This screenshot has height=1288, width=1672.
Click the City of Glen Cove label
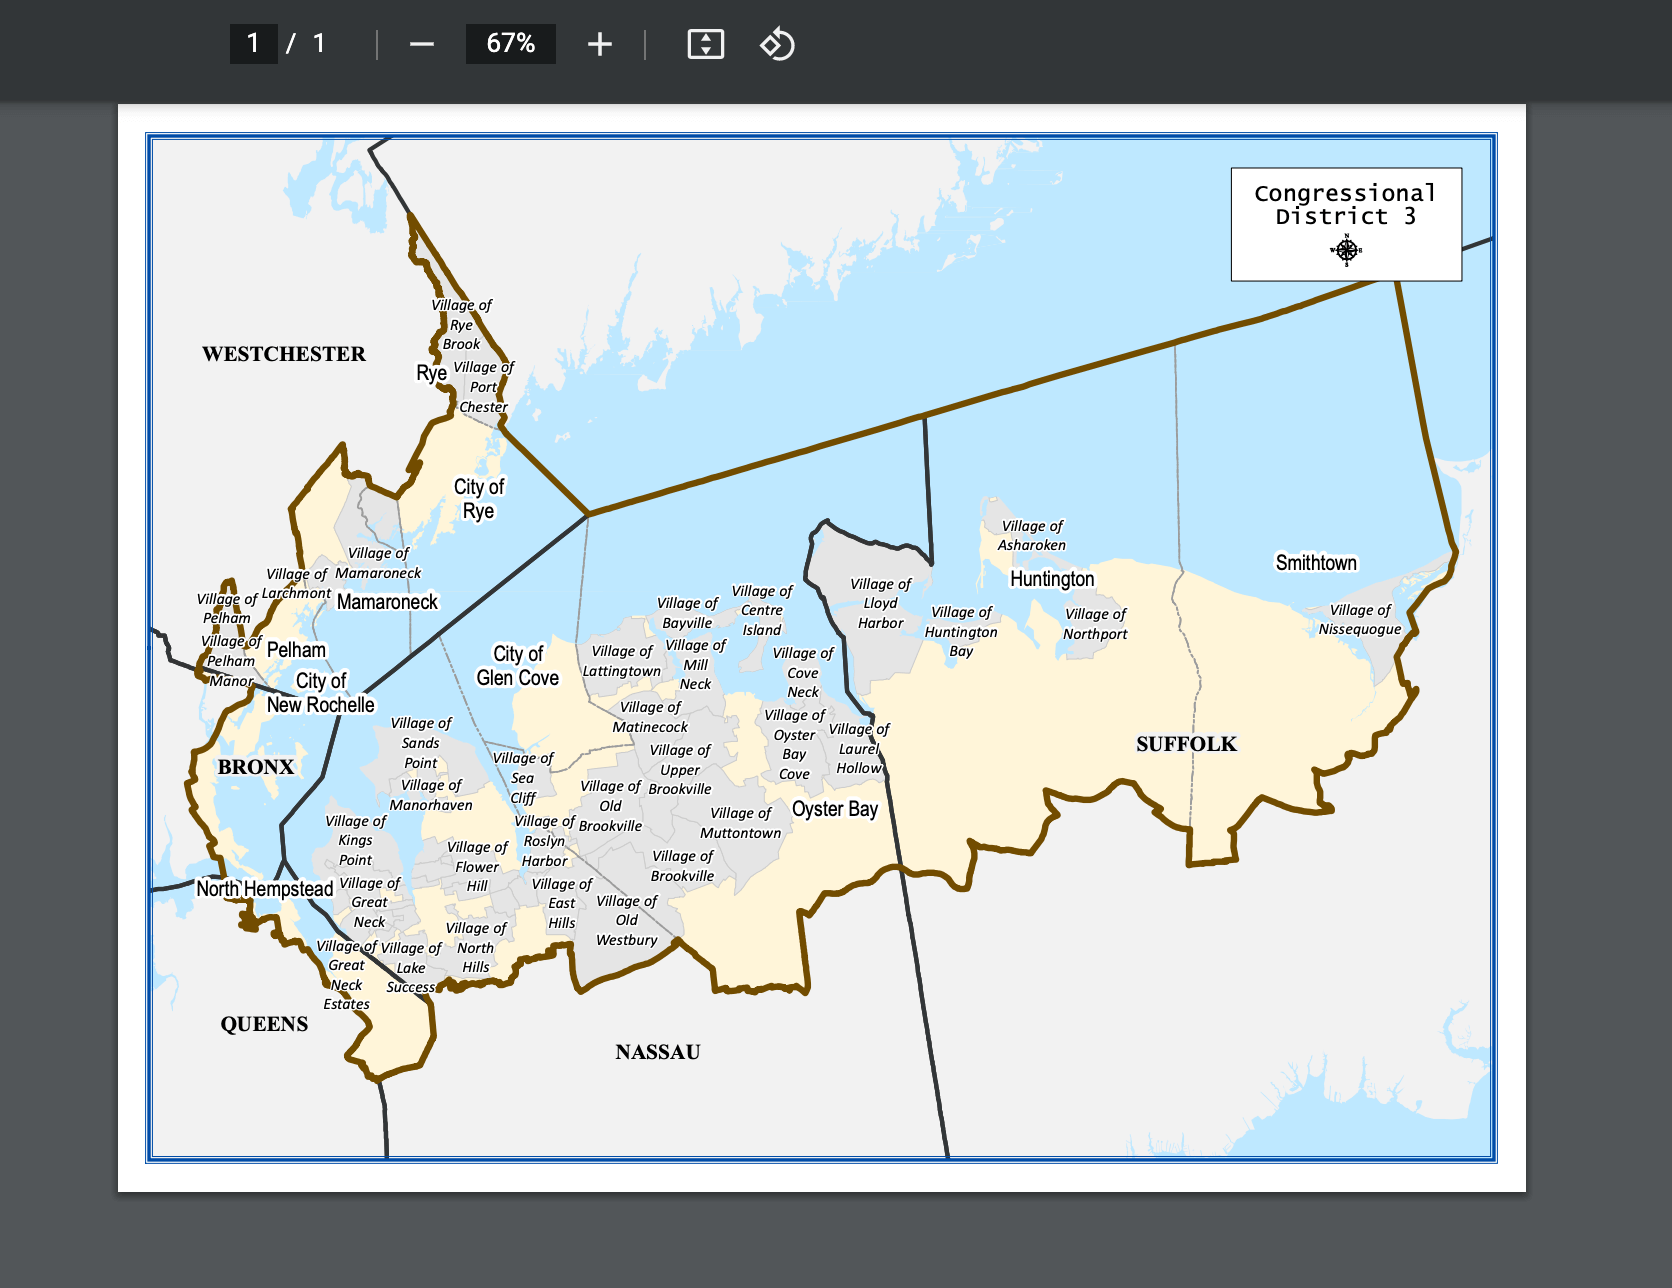[x=518, y=666]
